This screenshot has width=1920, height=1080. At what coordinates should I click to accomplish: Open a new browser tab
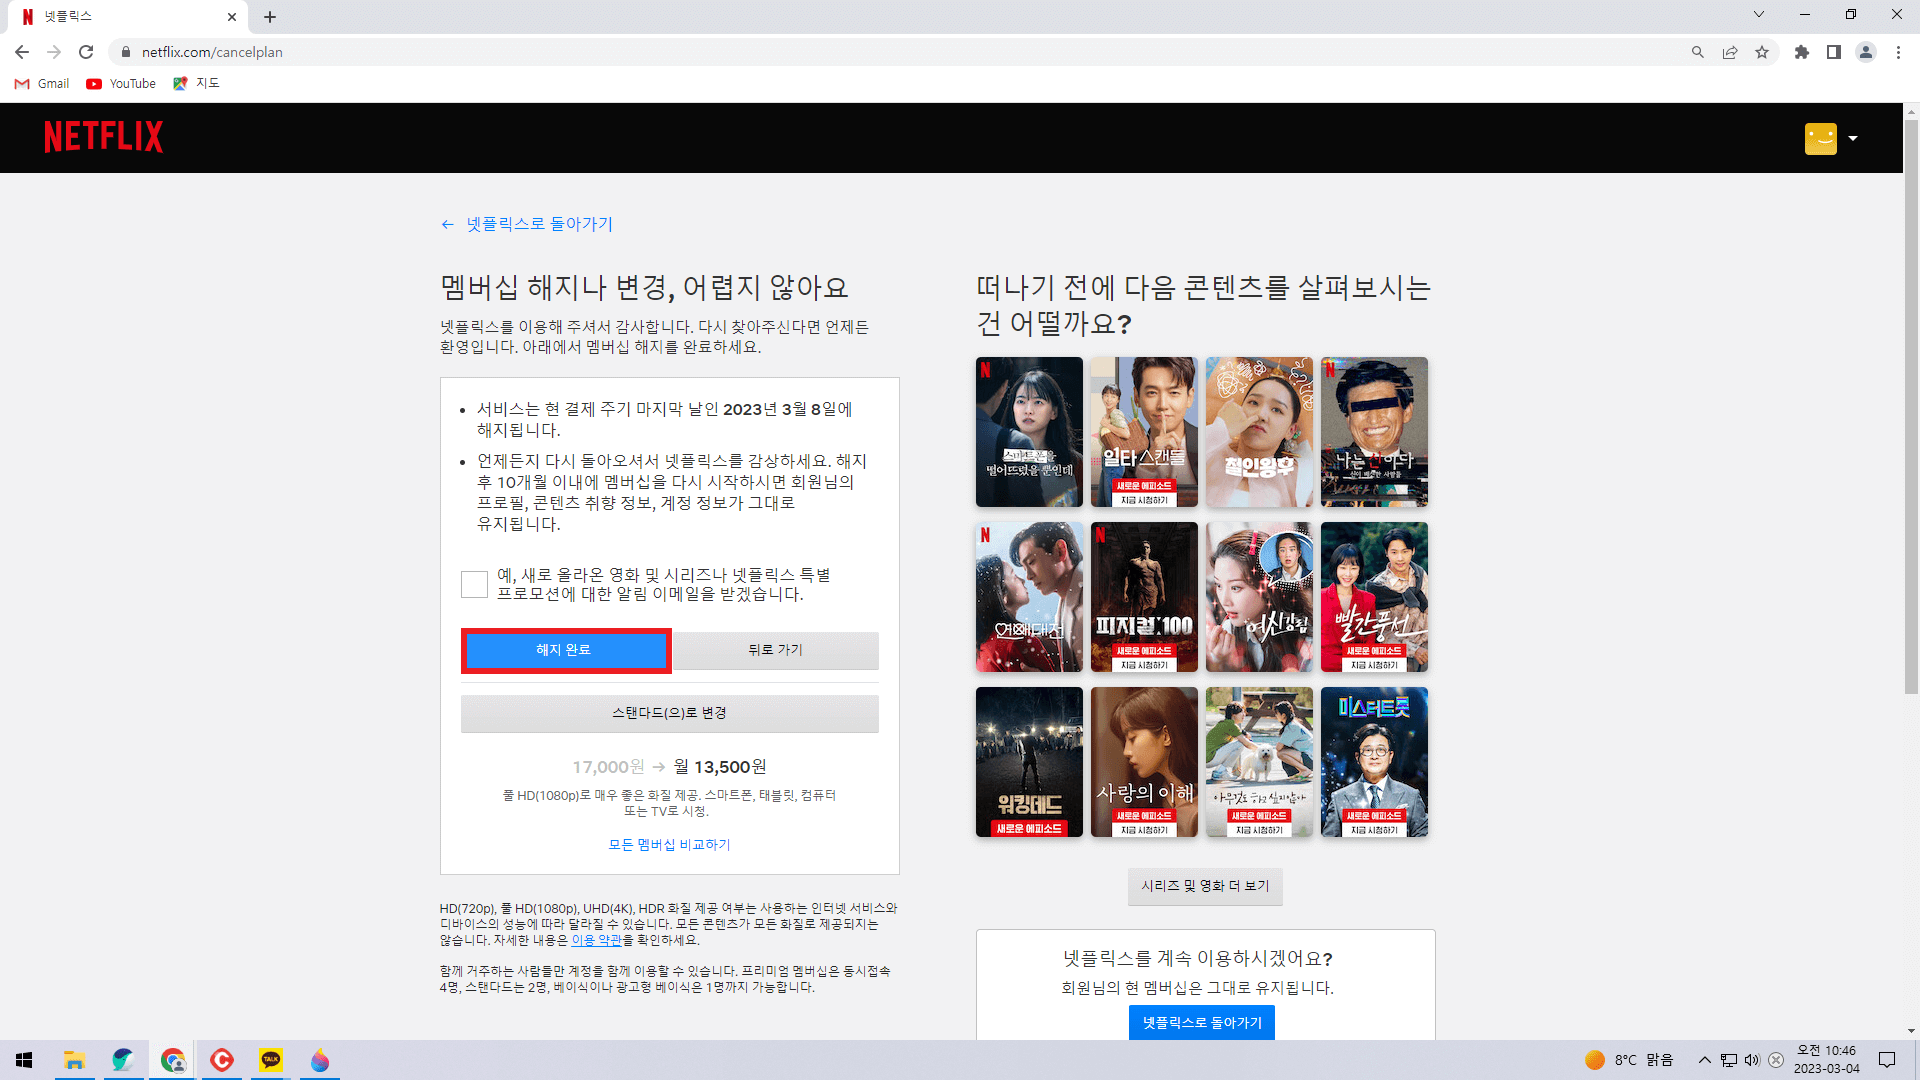pos(270,17)
